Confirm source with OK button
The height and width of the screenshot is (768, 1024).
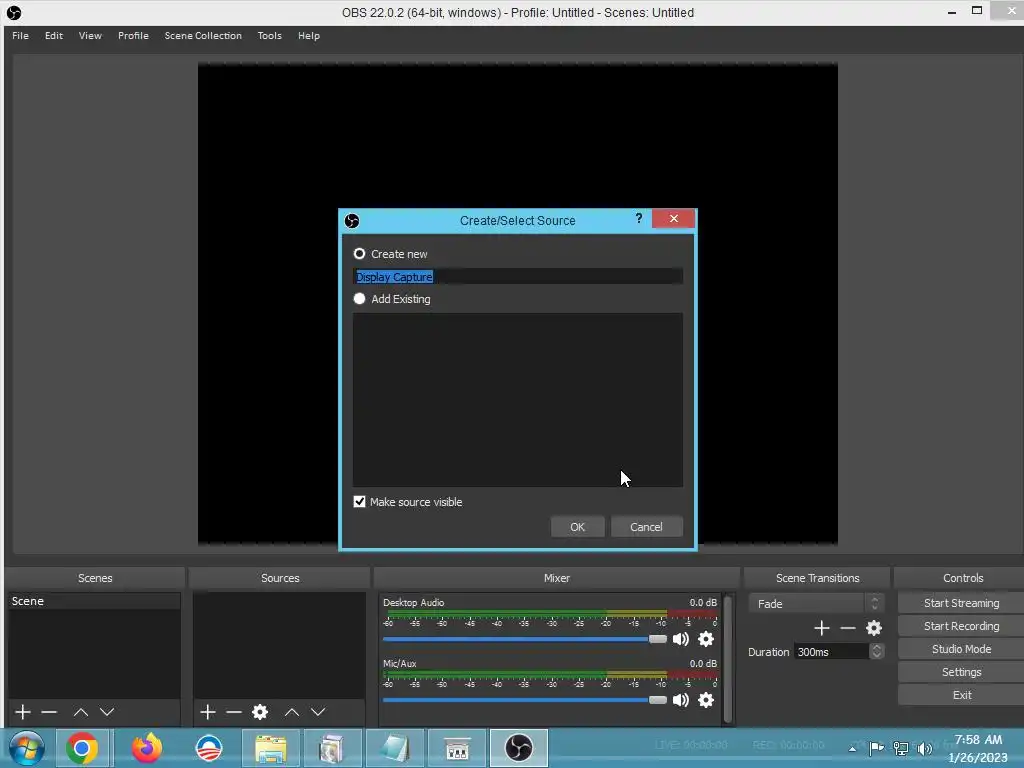577,527
